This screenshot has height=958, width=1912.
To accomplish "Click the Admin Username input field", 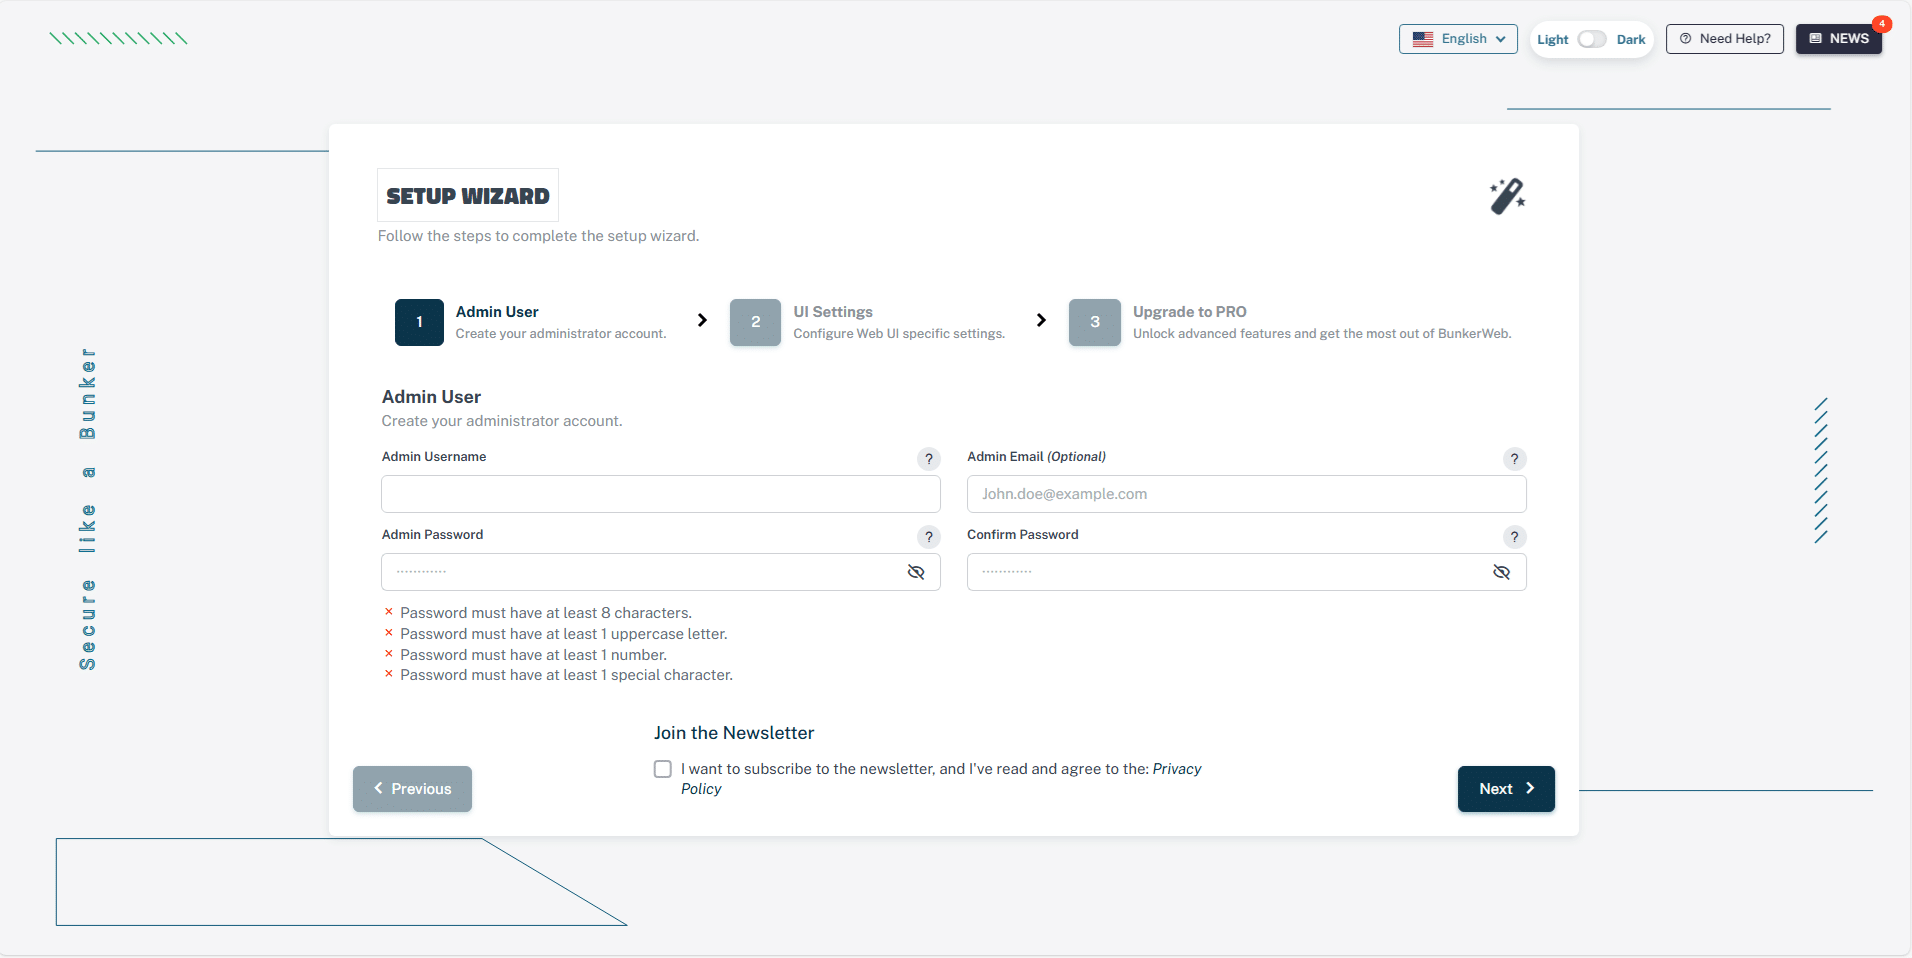I will coord(660,494).
